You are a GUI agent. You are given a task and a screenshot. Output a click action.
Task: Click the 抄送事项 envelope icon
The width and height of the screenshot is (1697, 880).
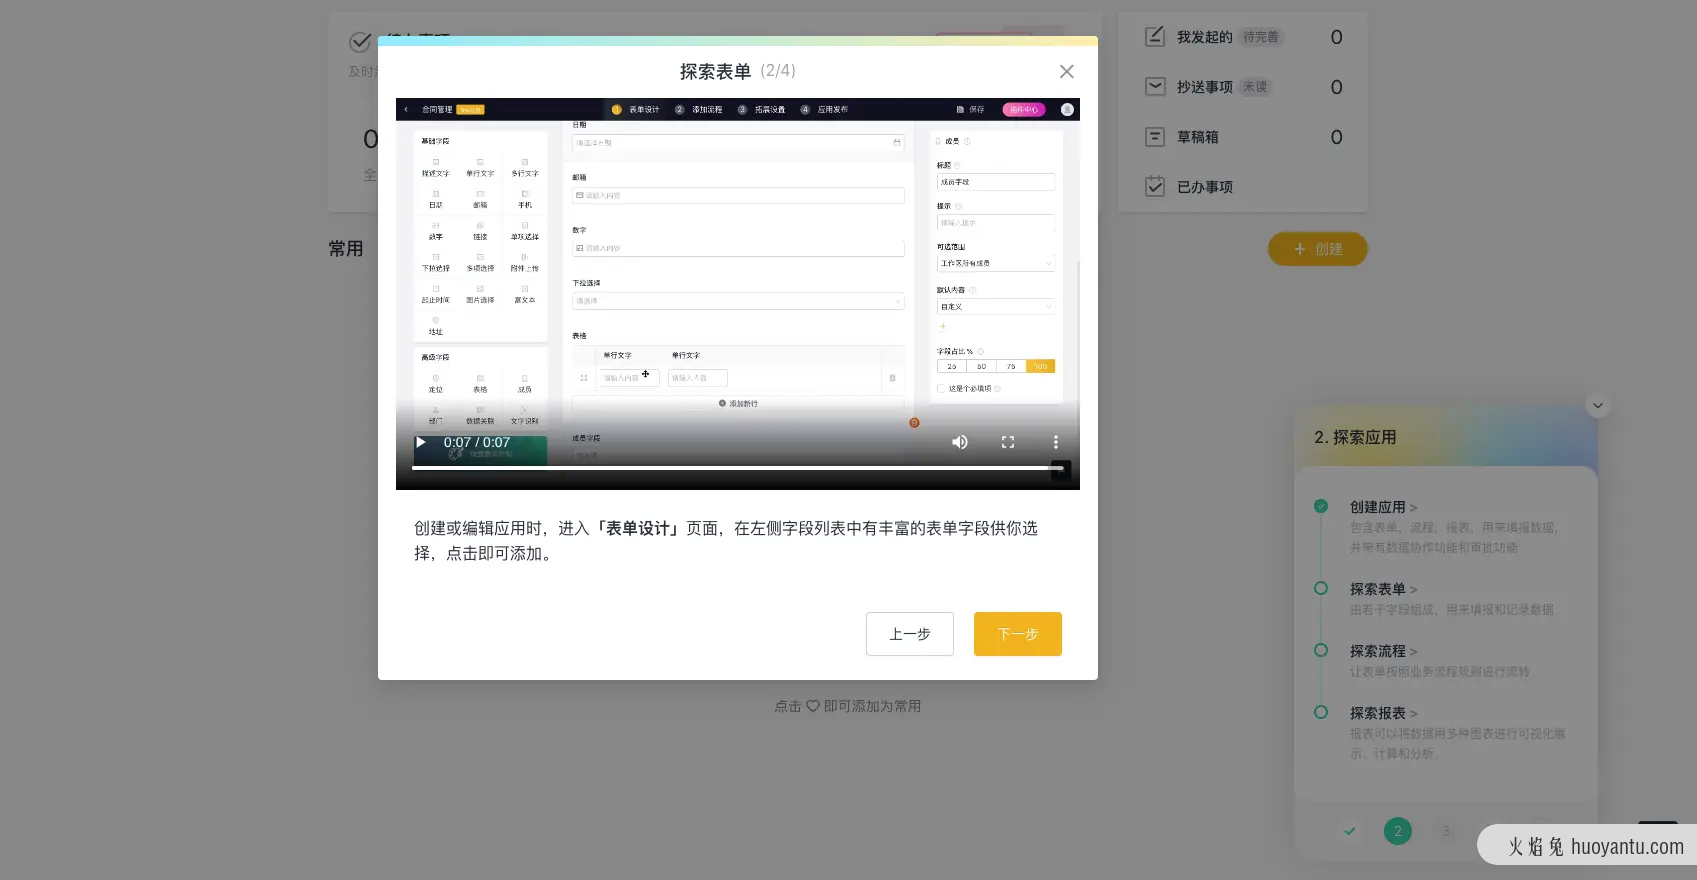[1155, 87]
